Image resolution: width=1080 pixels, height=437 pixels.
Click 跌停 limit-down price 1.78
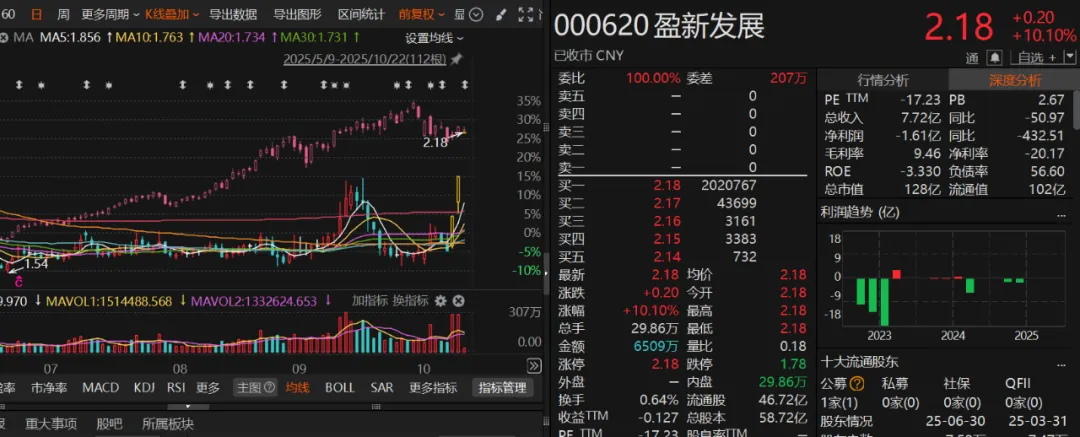click(x=794, y=364)
